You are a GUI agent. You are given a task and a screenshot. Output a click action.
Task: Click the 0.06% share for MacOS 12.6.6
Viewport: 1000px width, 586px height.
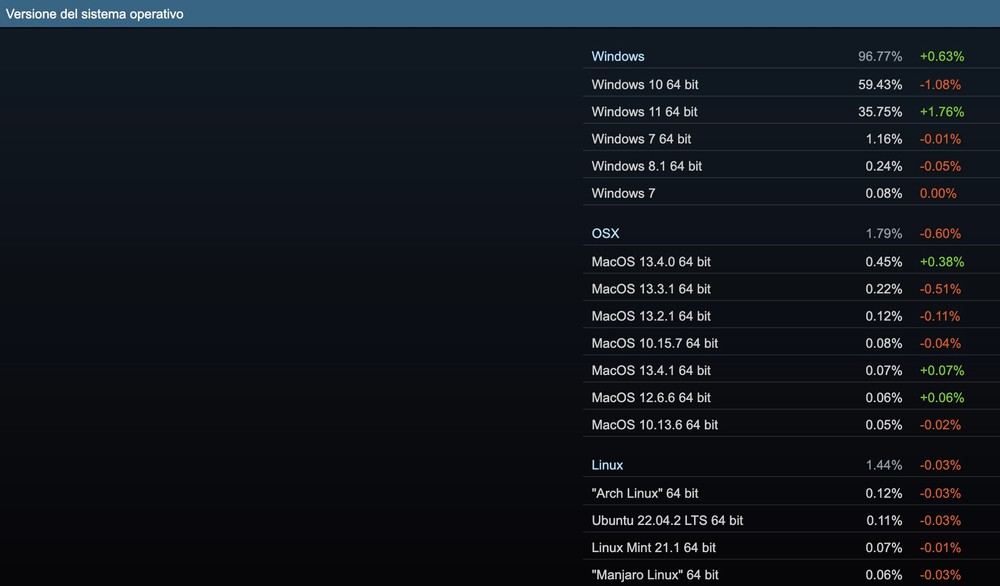point(884,397)
